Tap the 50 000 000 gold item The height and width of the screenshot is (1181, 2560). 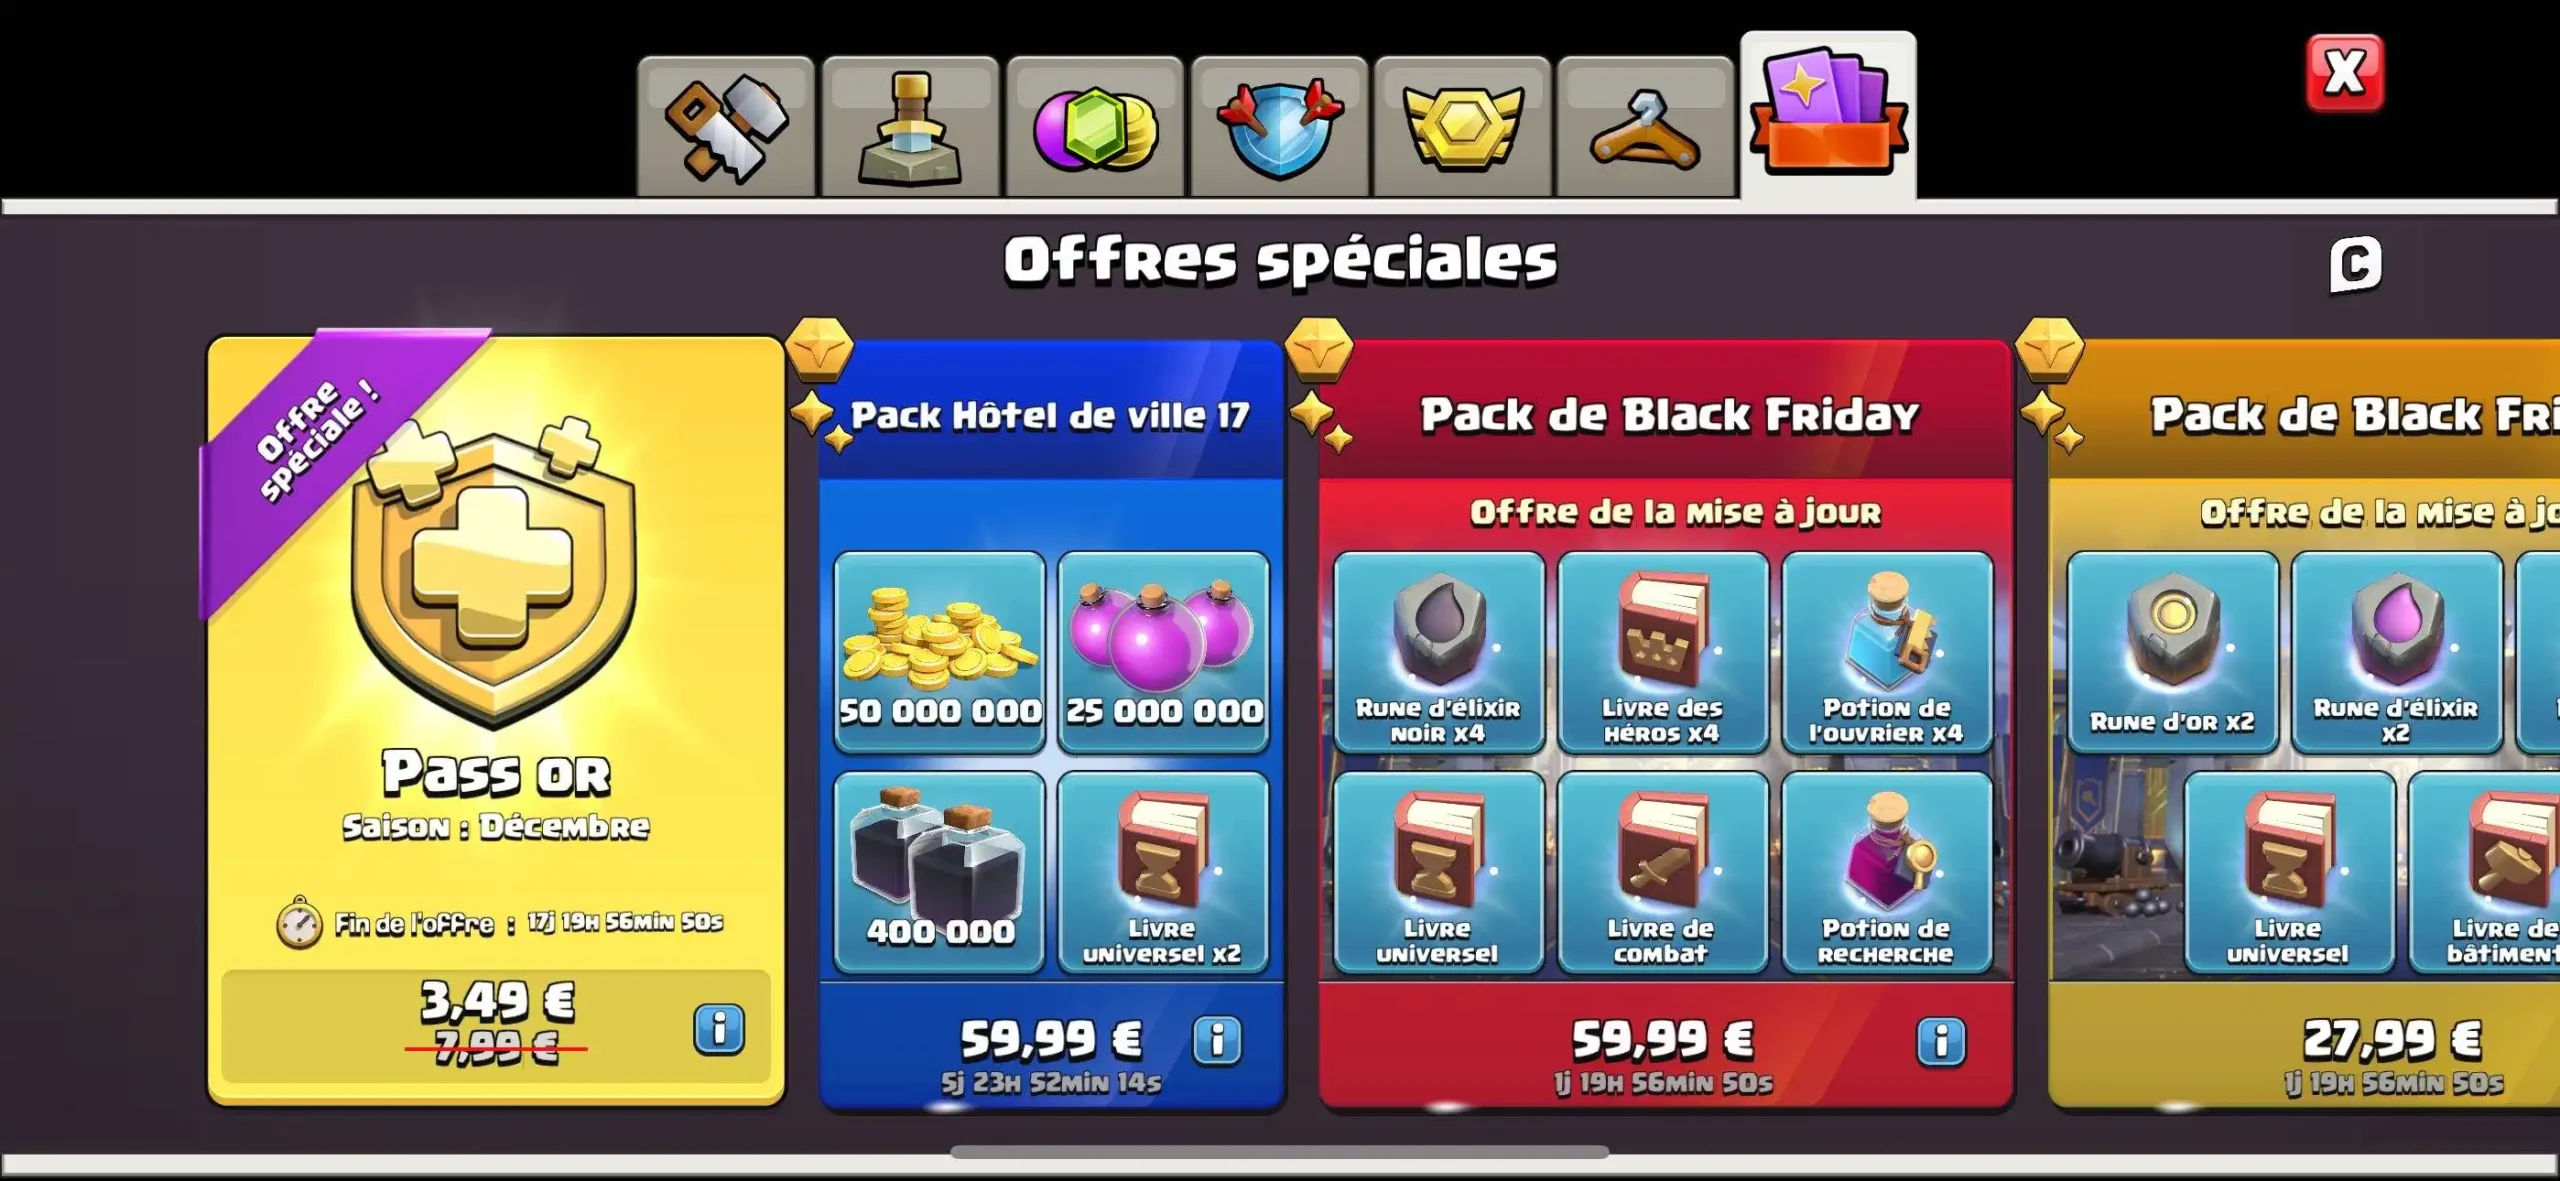tap(940, 651)
